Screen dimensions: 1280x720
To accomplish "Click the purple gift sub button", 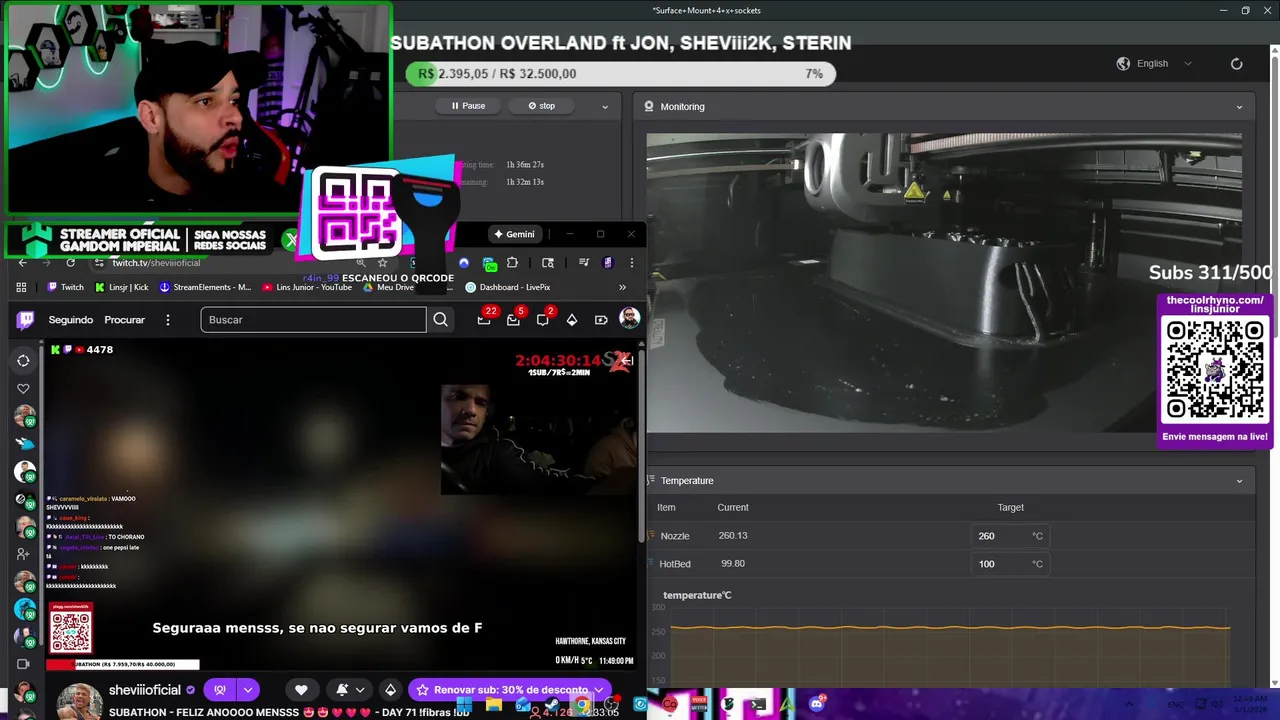I will (220, 690).
